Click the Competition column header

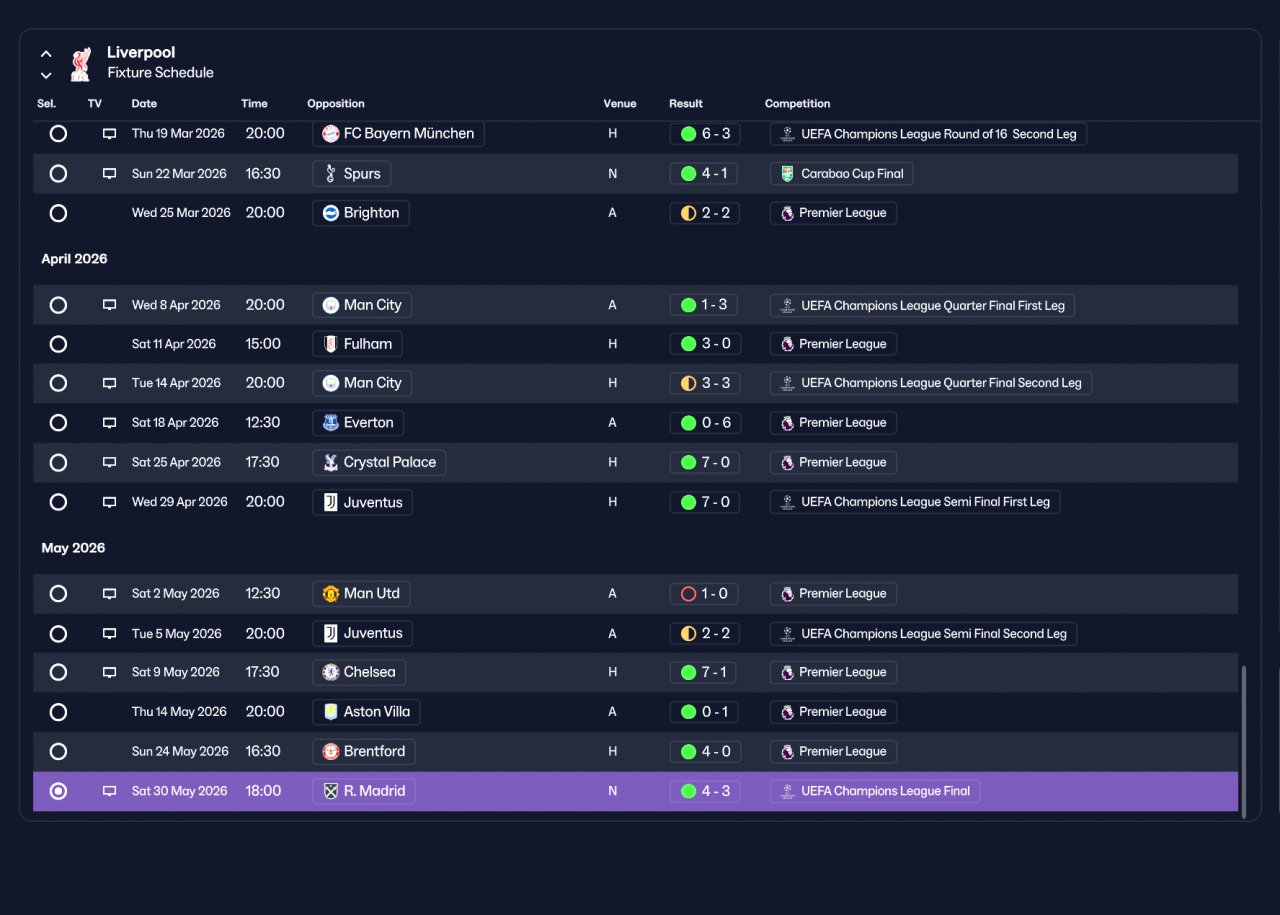(x=797, y=104)
